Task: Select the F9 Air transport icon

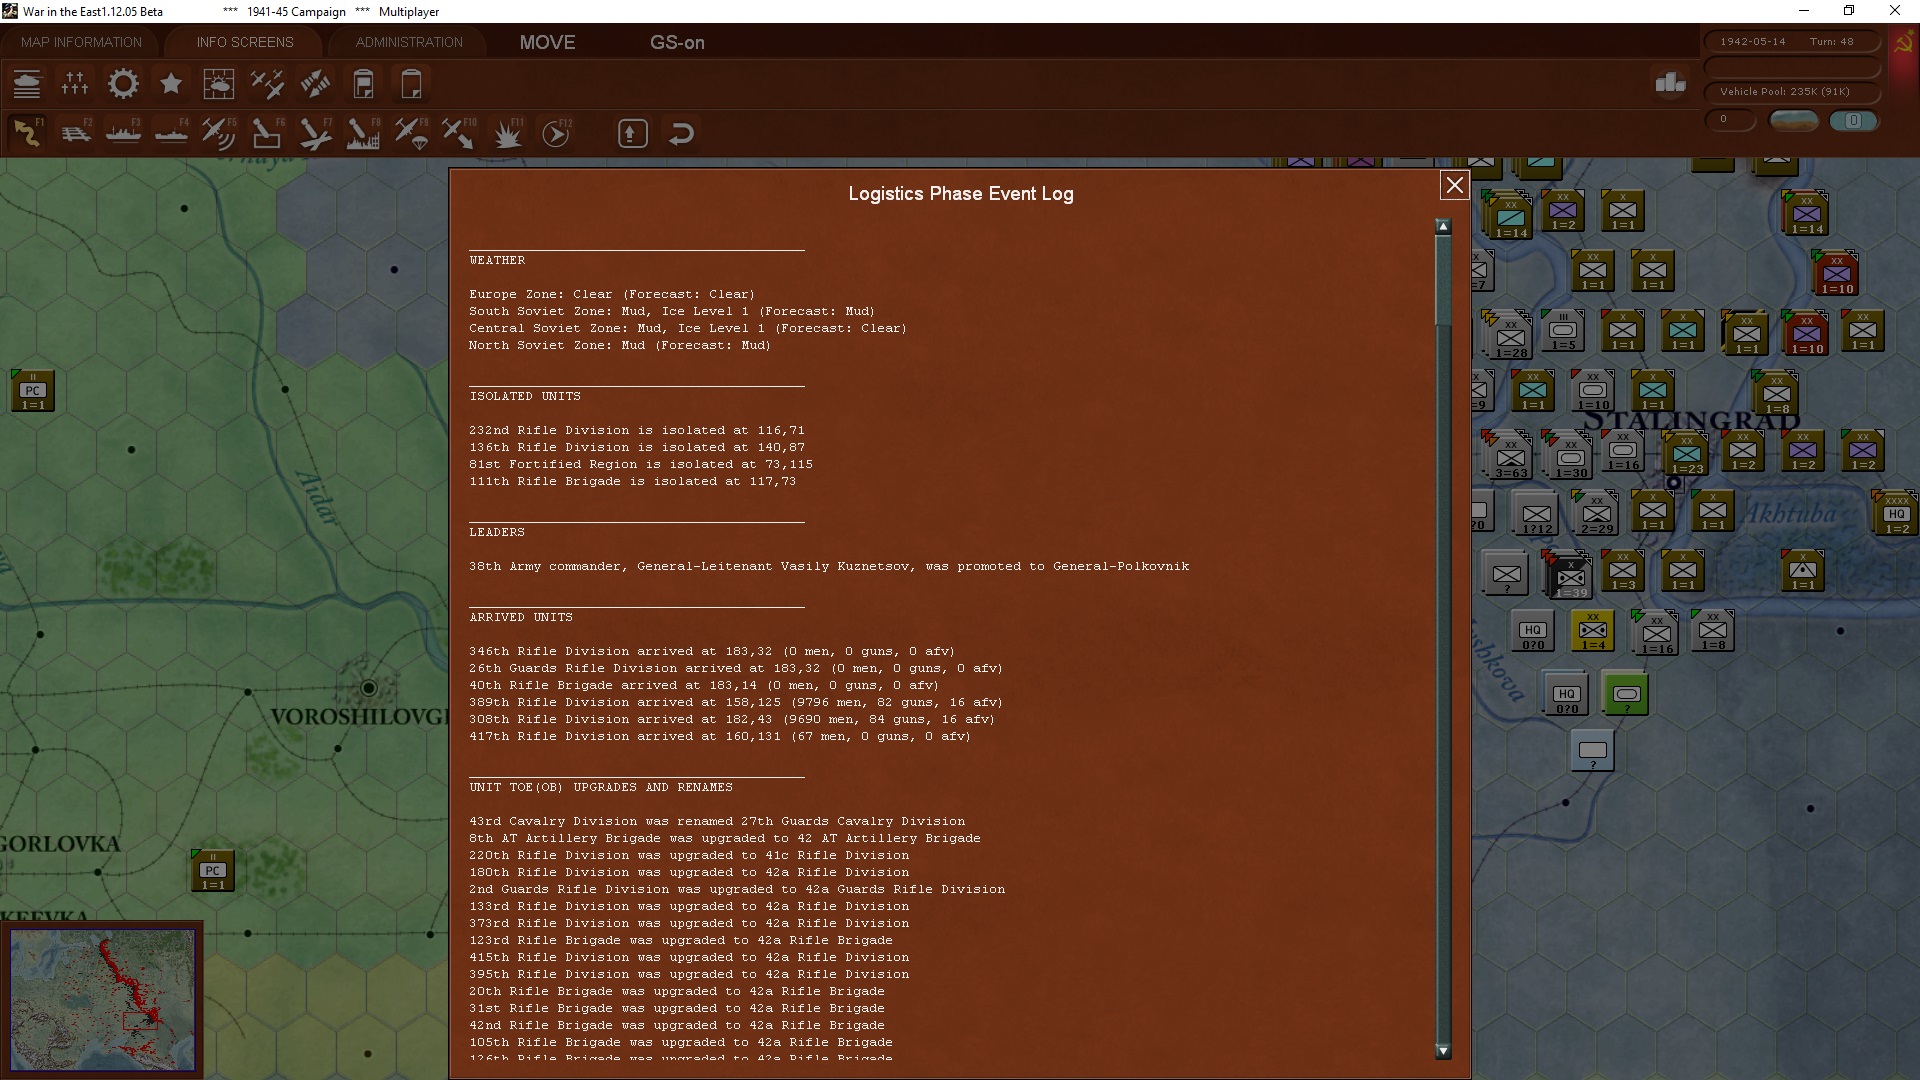Action: pos(411,133)
